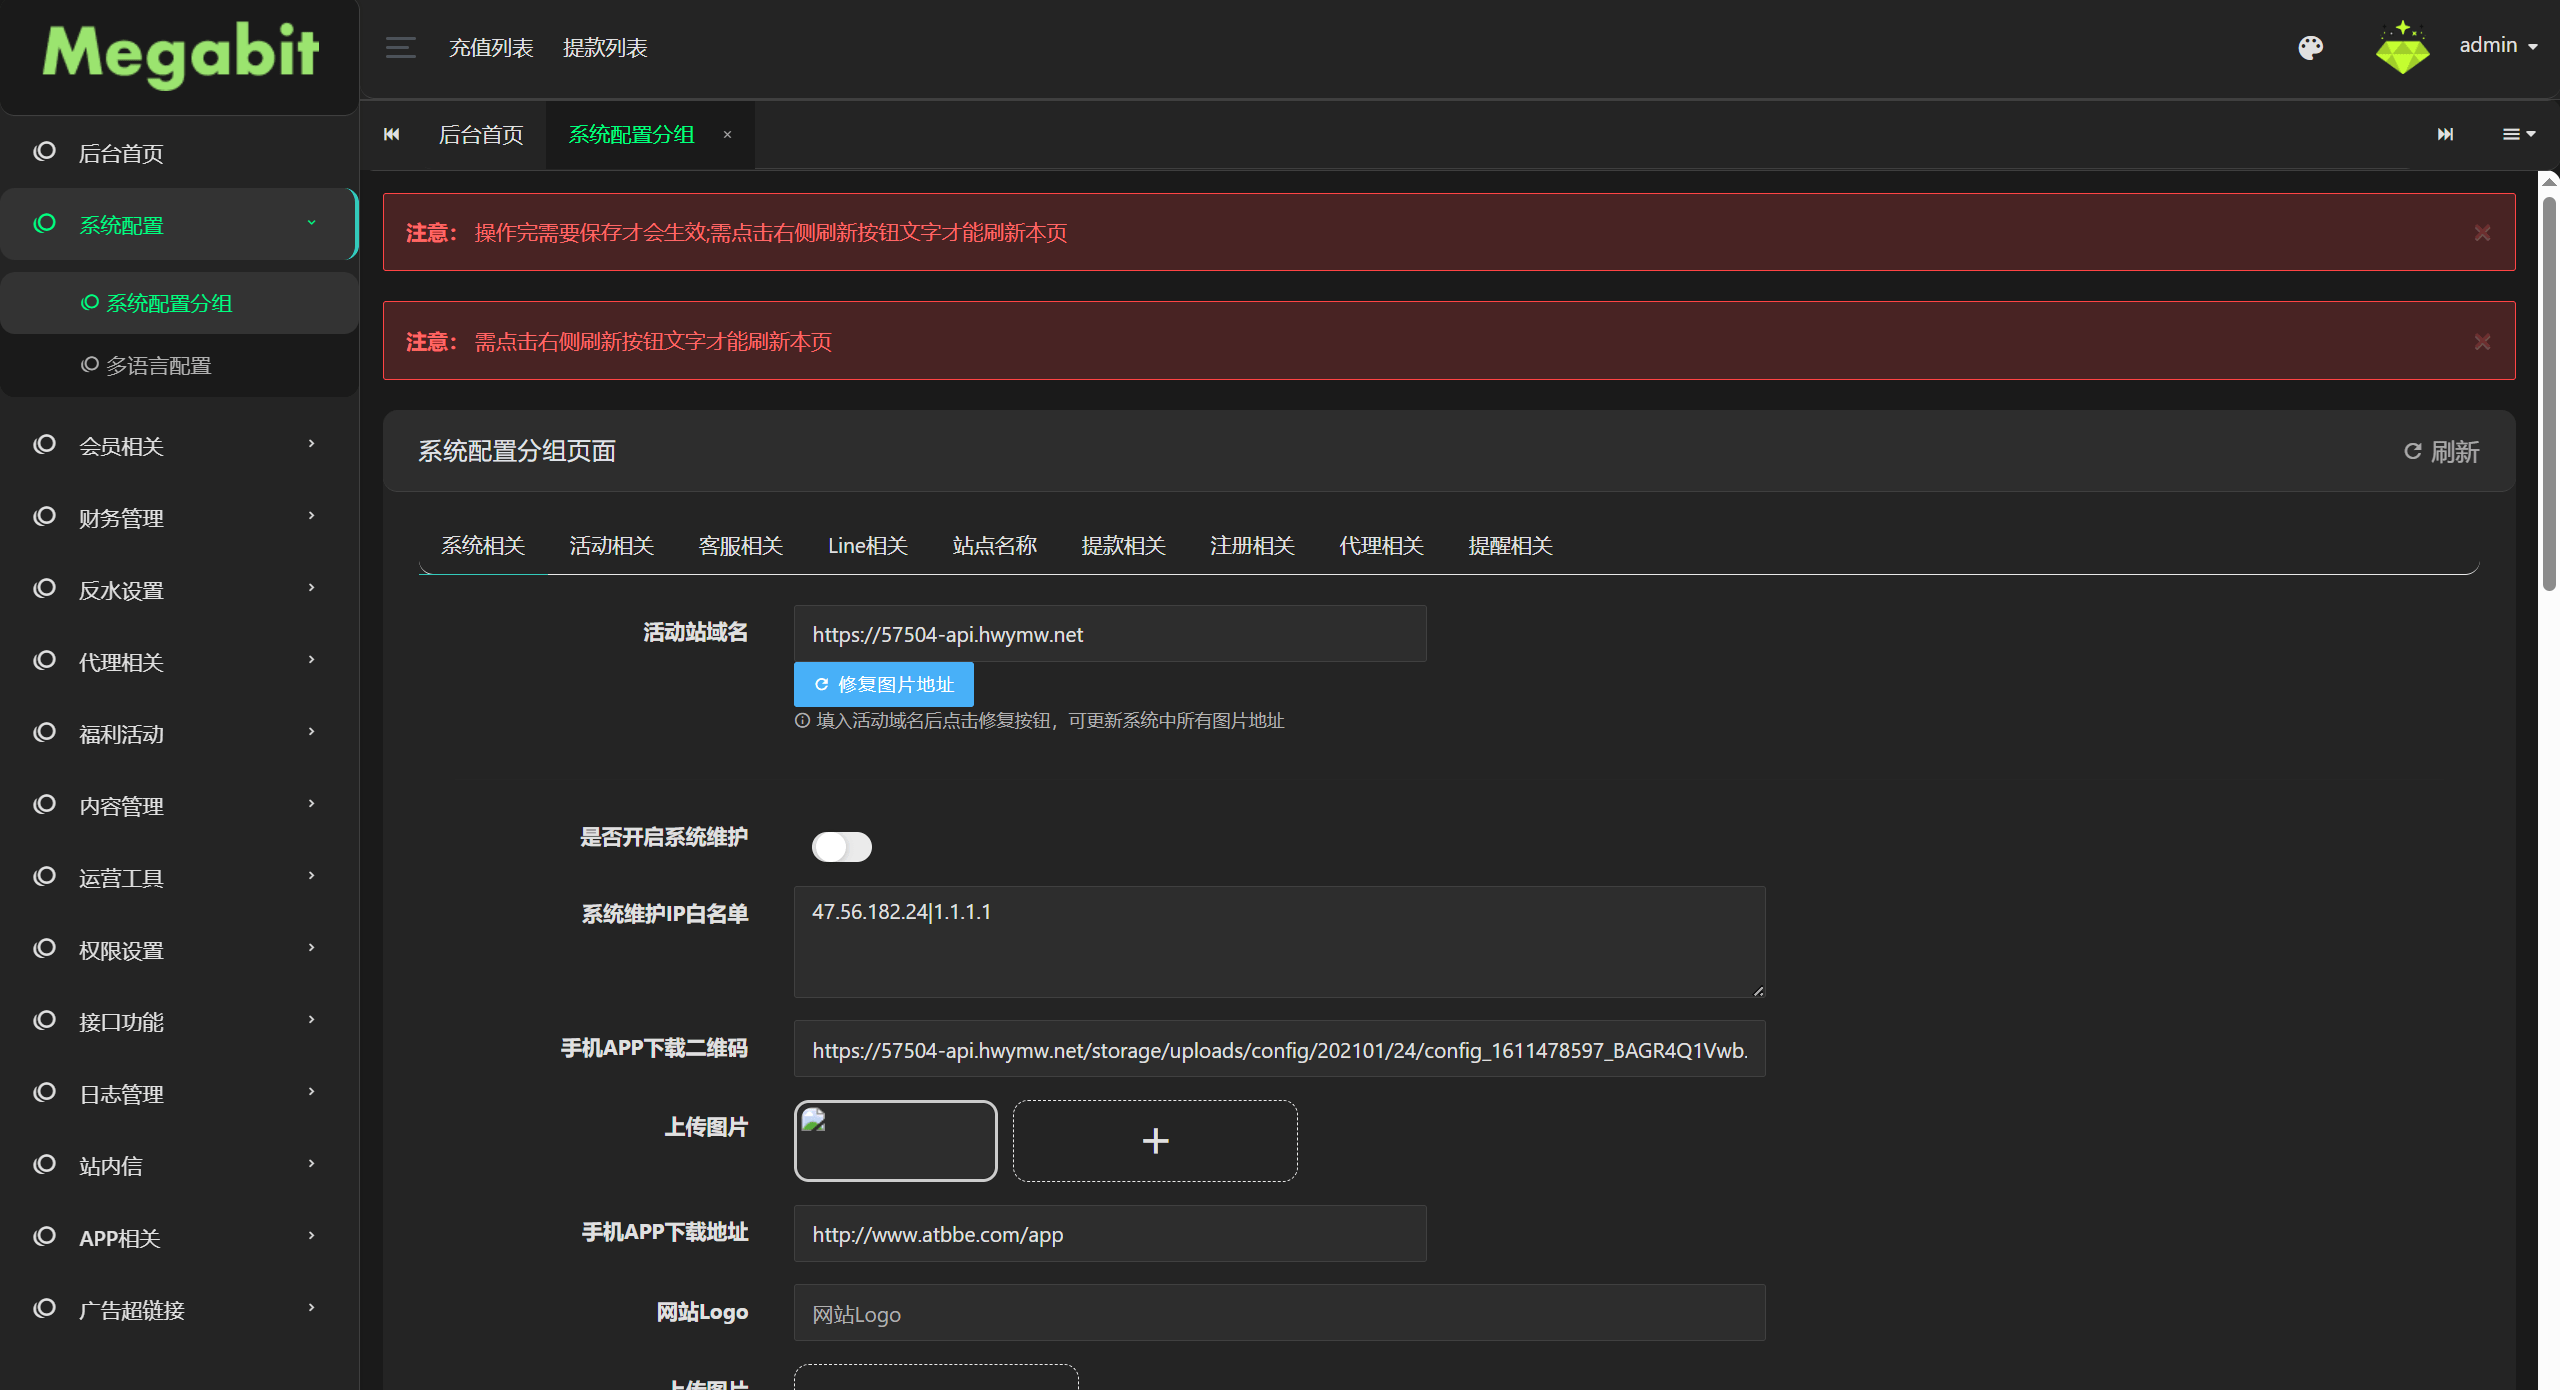
Task: Click the page vertical scrollbar
Action: click(x=2549, y=390)
